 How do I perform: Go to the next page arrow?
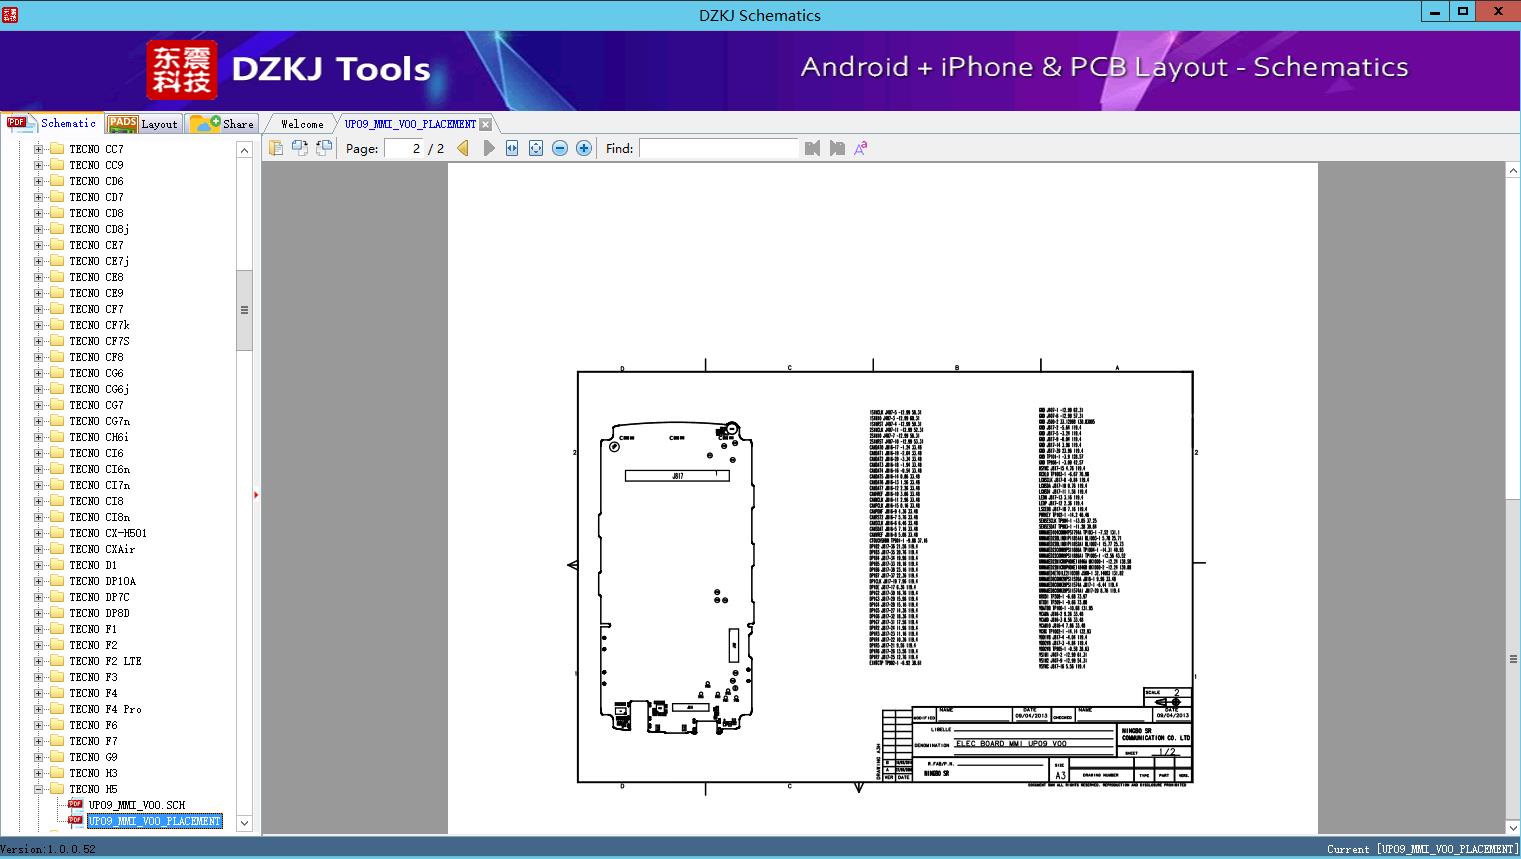[x=489, y=148]
